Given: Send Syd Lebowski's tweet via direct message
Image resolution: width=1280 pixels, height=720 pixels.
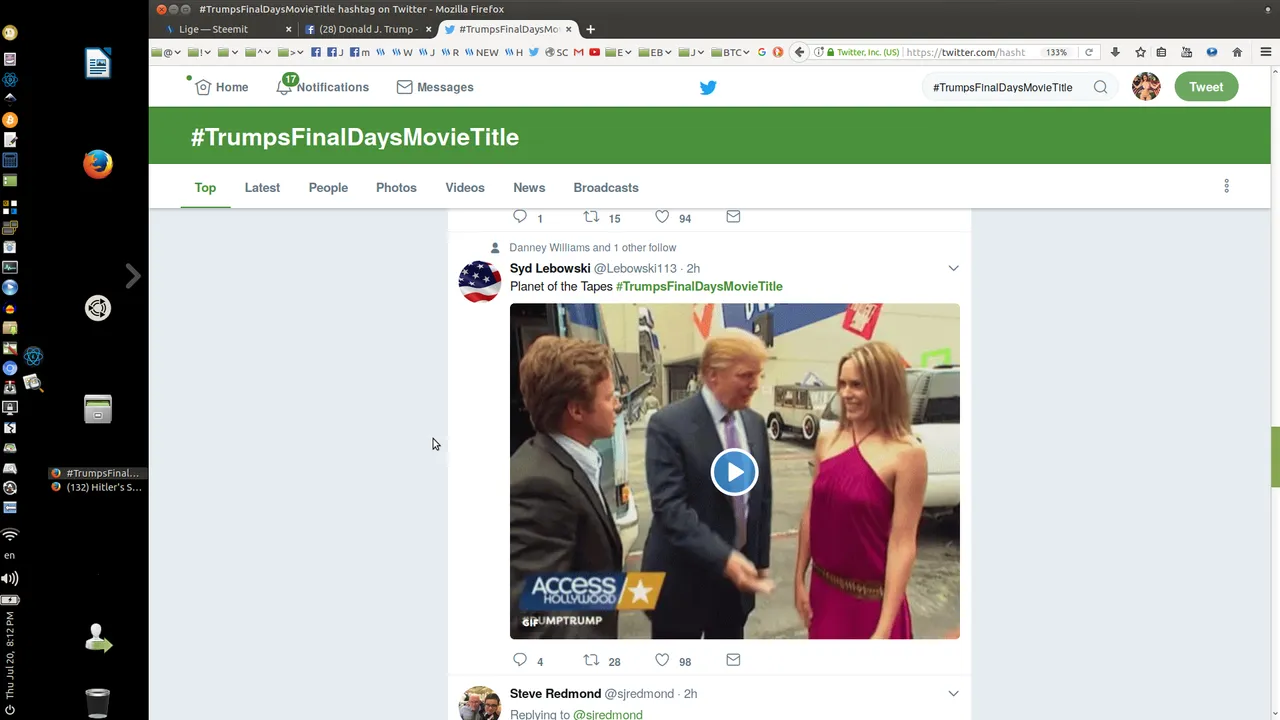Looking at the screenshot, I should tap(733, 660).
